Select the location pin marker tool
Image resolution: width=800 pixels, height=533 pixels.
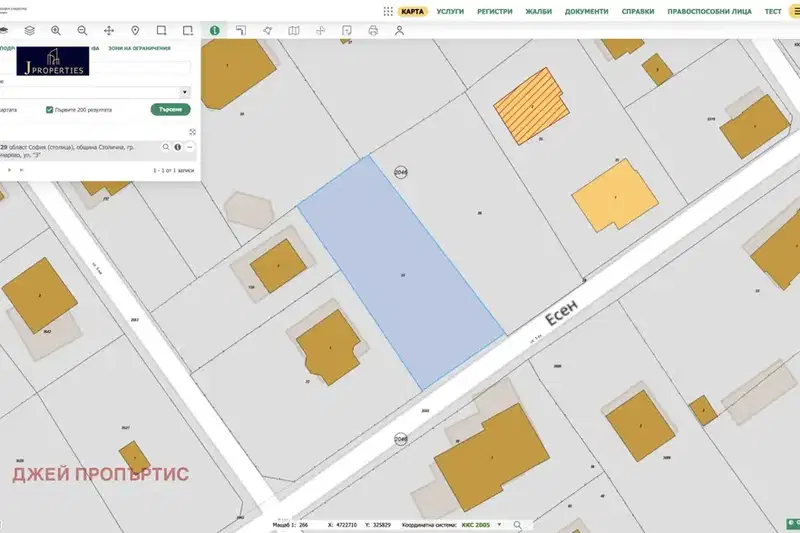135,31
